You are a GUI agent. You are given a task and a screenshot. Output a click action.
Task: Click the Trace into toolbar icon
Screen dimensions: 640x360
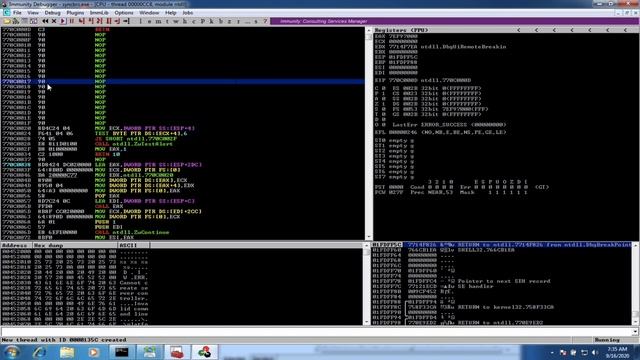99,21
